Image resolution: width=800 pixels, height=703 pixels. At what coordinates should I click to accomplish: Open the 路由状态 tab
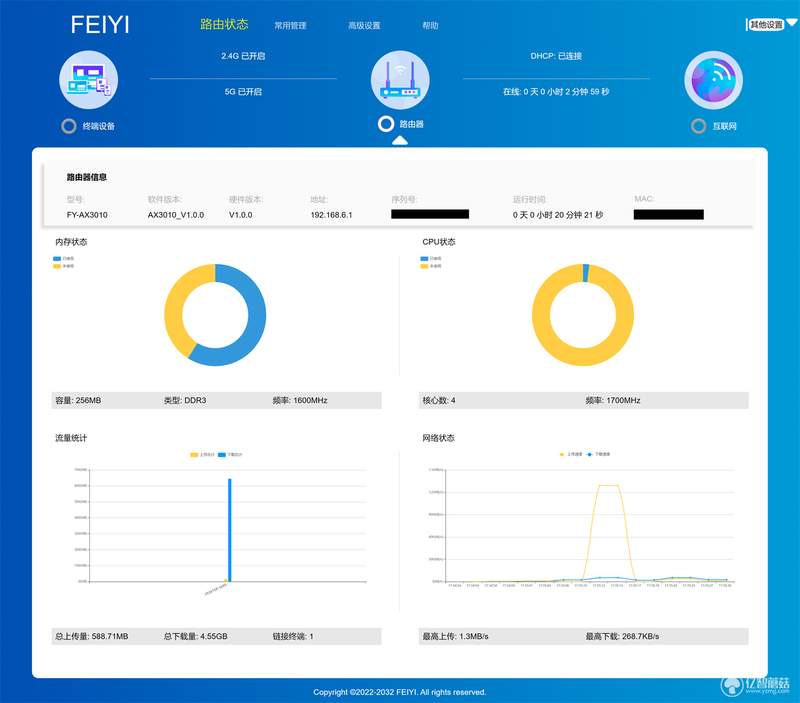pos(224,24)
